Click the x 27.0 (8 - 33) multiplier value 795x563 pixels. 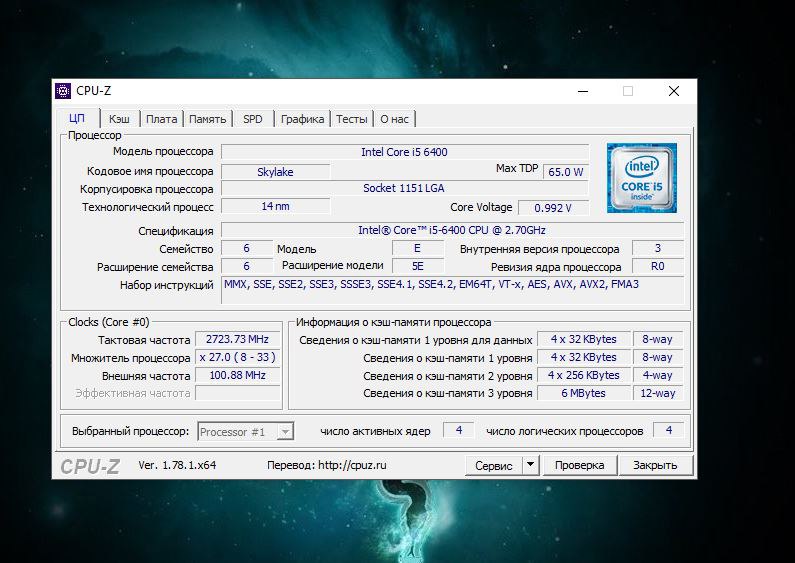tap(237, 357)
